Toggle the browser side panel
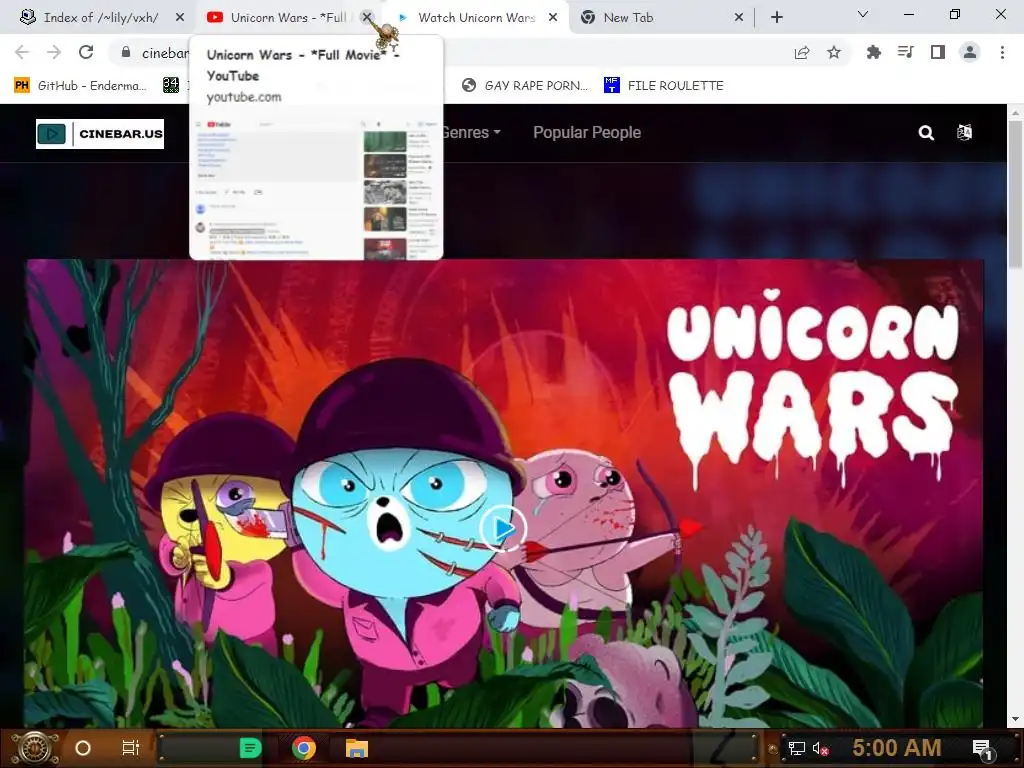The width and height of the screenshot is (1024, 768). [938, 52]
